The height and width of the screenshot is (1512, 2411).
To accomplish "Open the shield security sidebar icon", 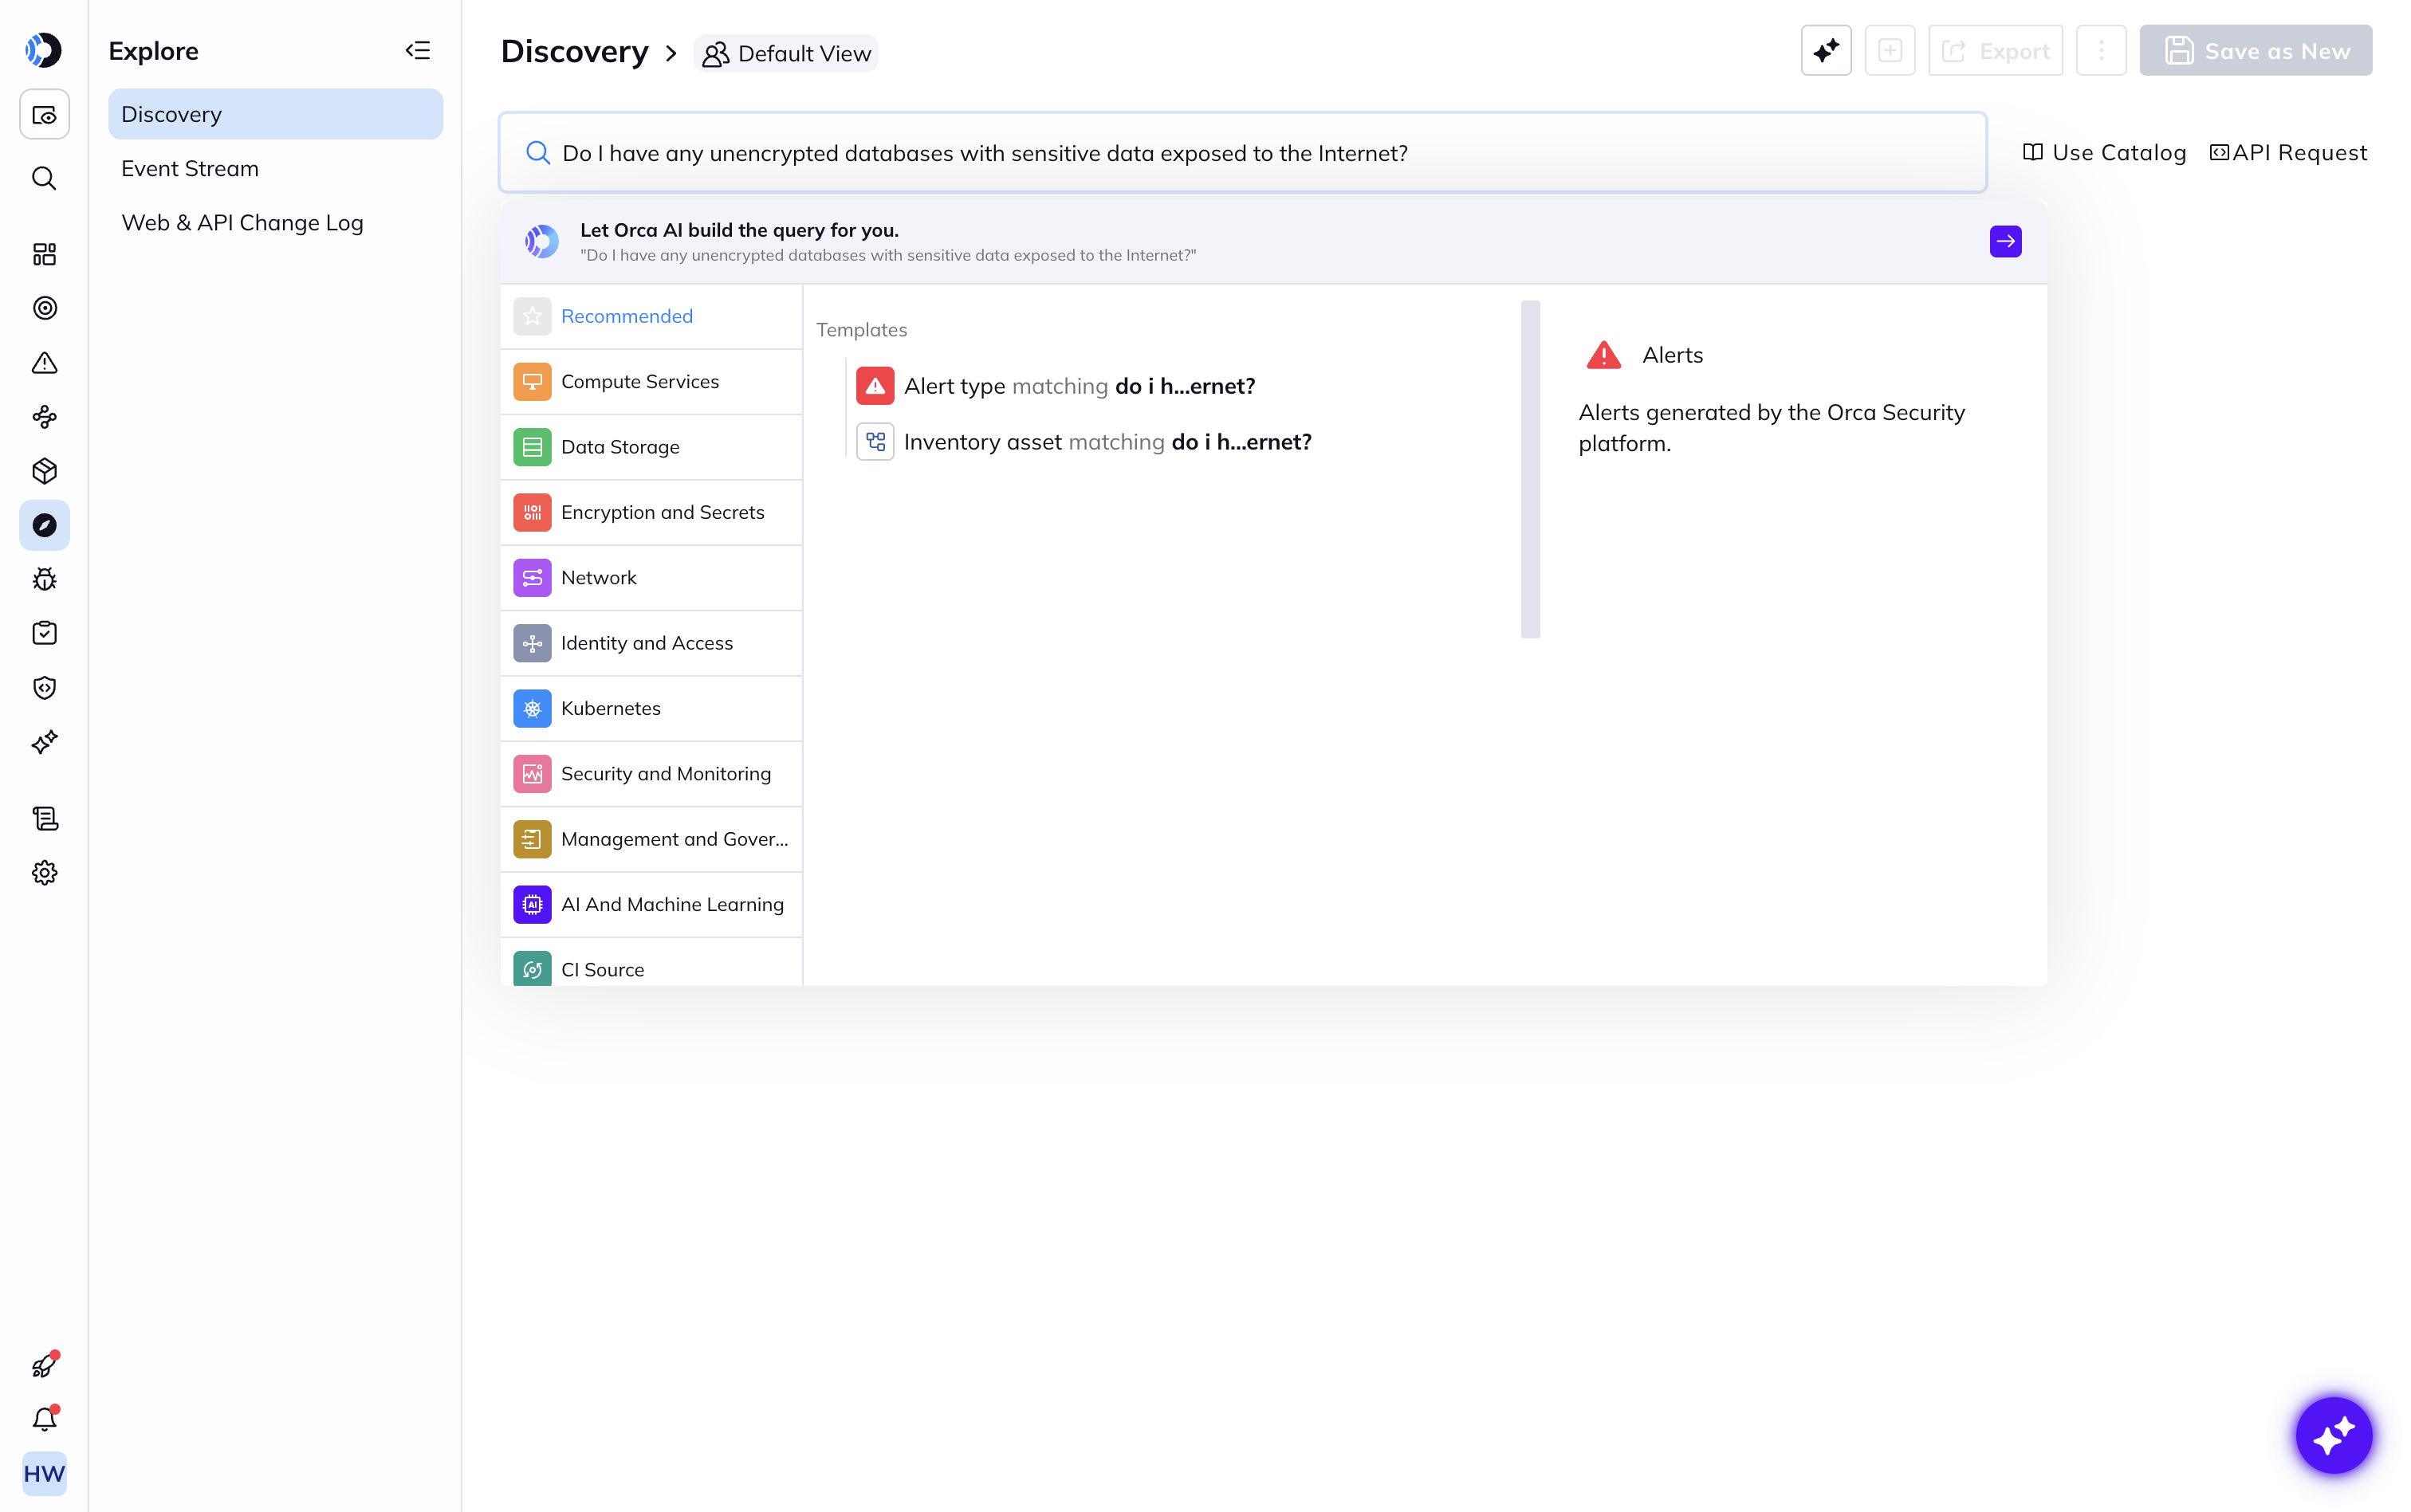I will point(44,688).
